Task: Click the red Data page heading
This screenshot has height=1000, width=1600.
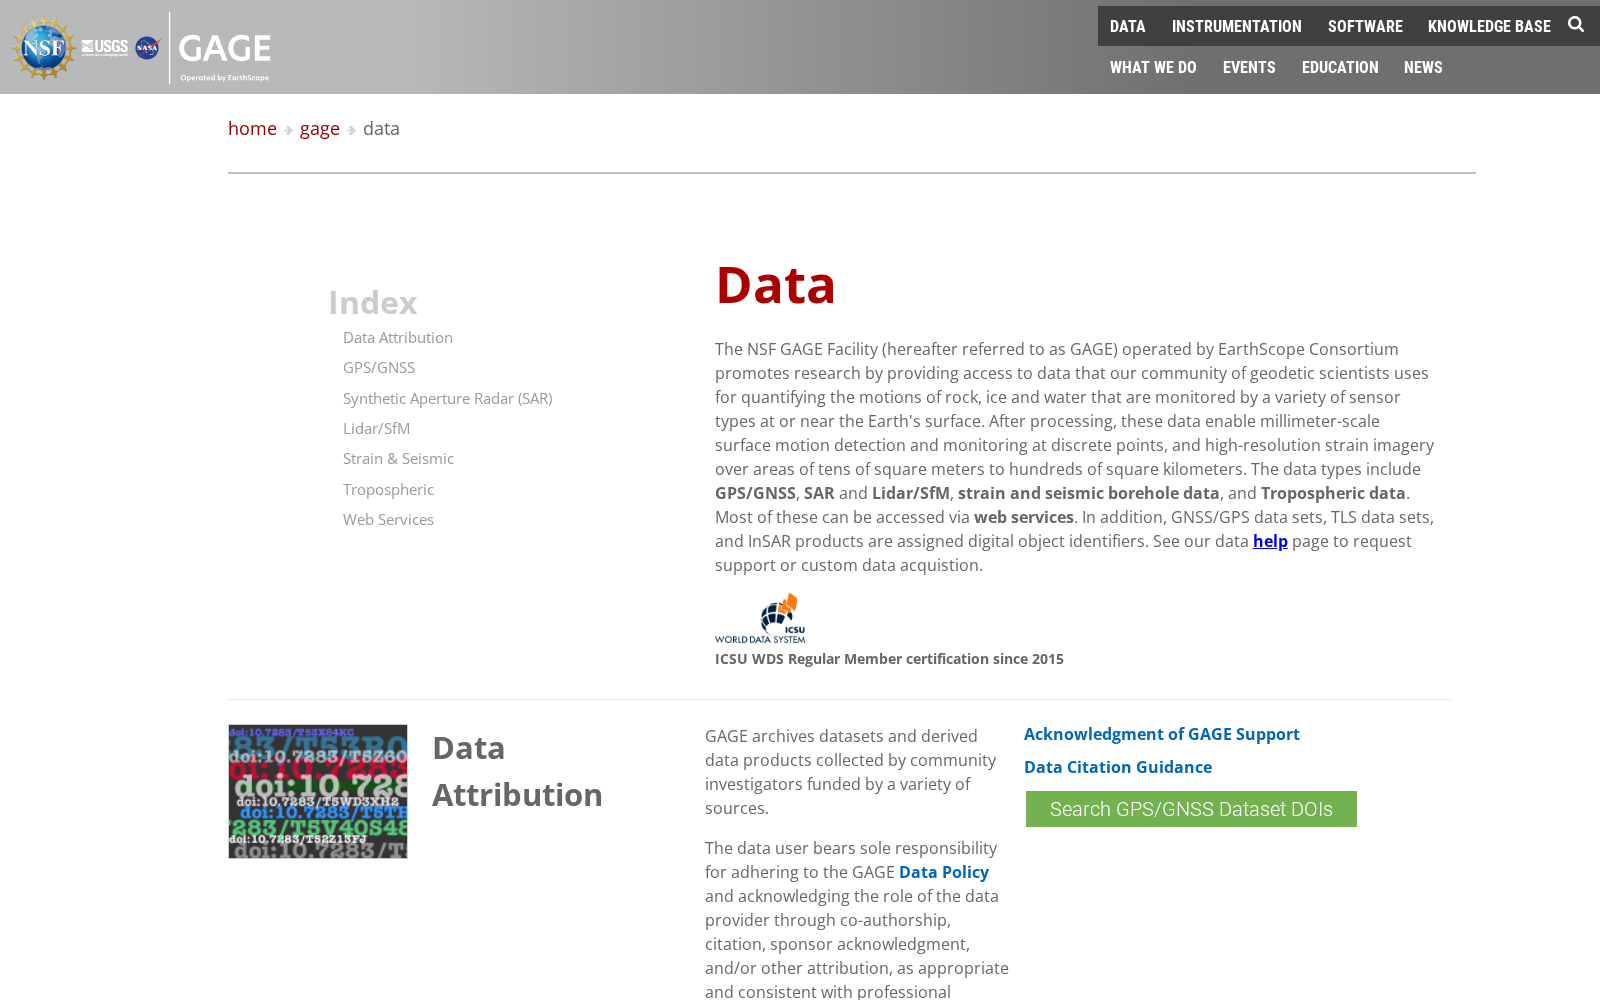Action: coord(776,284)
